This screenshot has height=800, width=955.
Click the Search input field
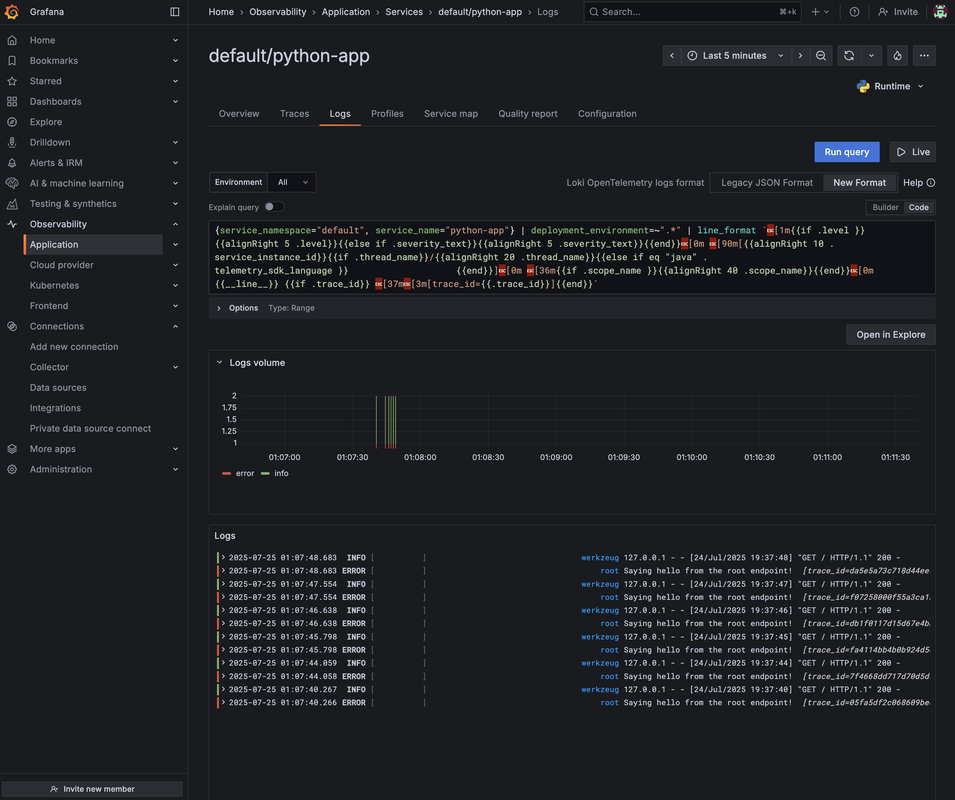(x=693, y=12)
